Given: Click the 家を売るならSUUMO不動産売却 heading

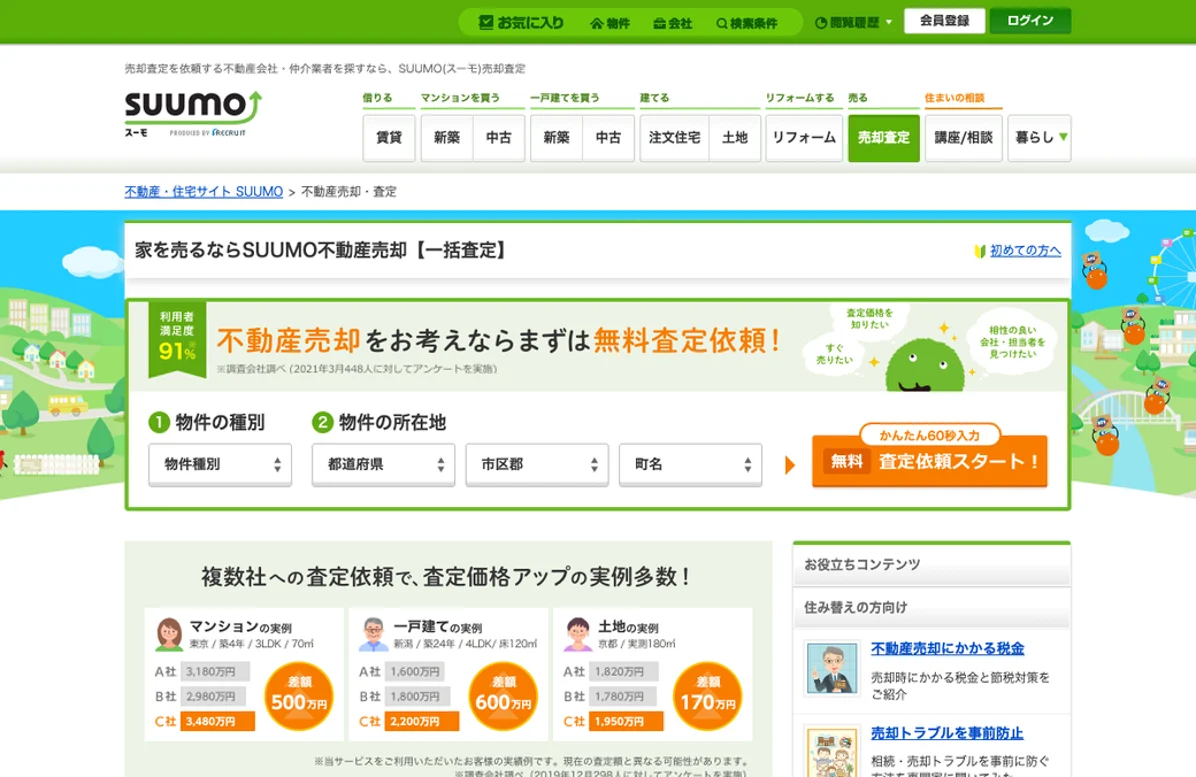Looking at the screenshot, I should pos(321,250).
